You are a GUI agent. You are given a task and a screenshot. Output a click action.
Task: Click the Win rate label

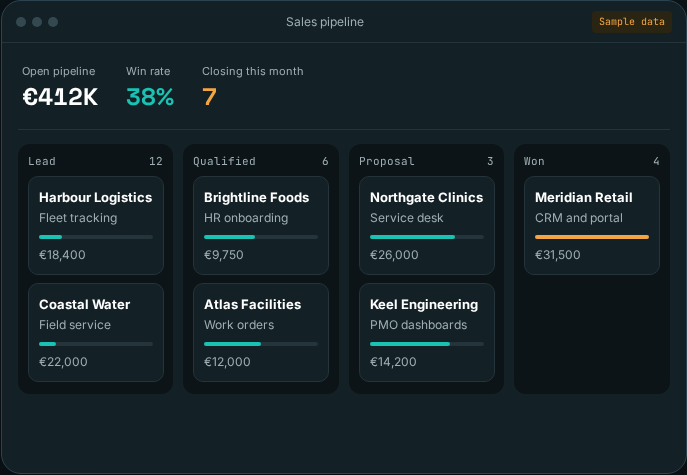pyautogui.click(x=148, y=71)
